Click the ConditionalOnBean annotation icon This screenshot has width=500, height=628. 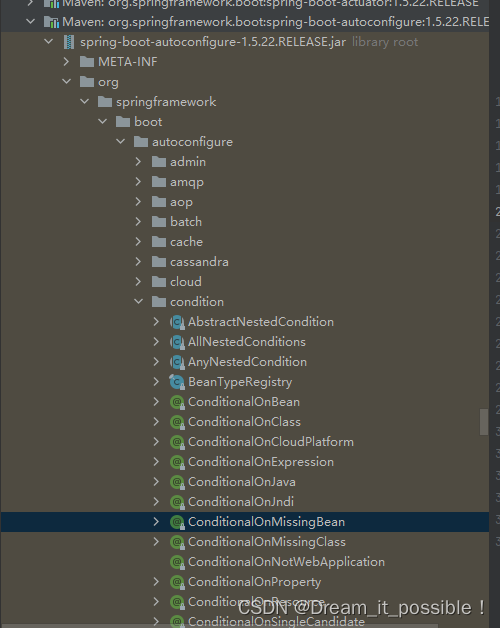pyautogui.click(x=177, y=402)
